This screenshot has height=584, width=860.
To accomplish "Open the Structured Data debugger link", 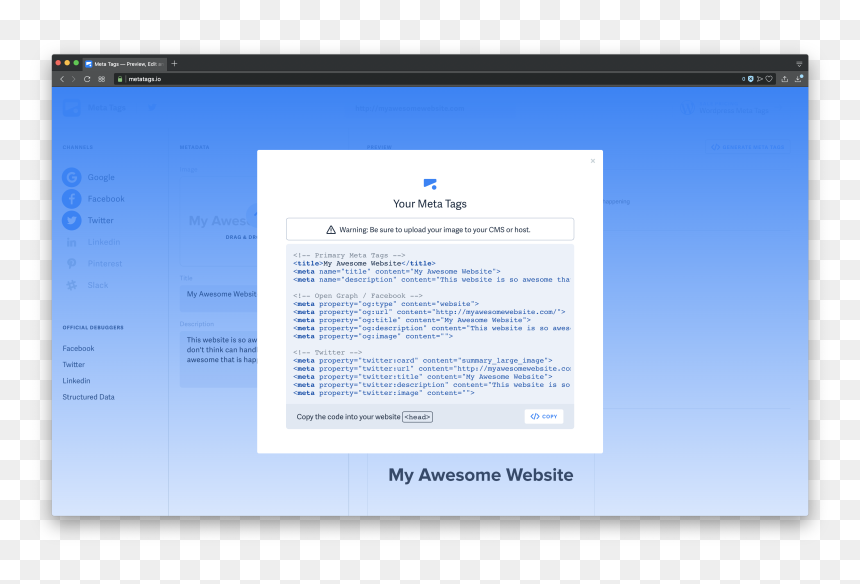I will (88, 397).
